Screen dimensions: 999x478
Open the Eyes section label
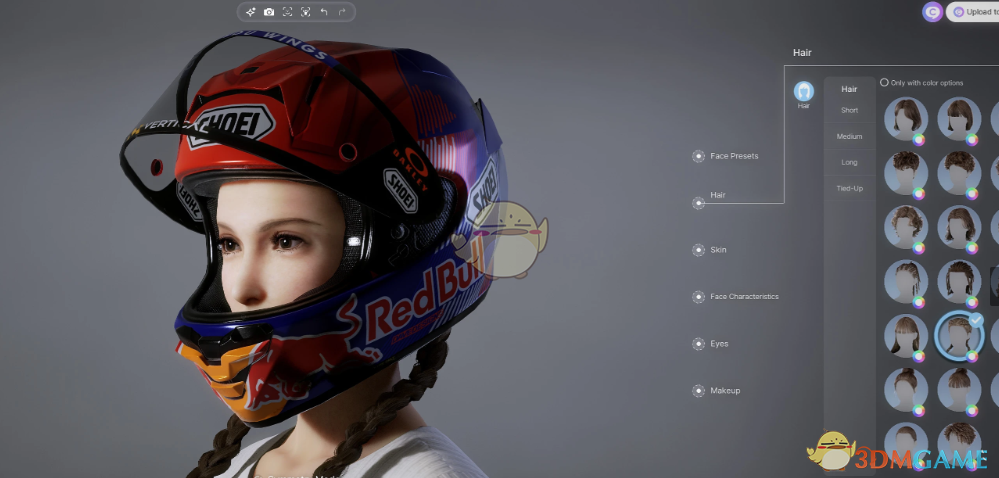719,344
